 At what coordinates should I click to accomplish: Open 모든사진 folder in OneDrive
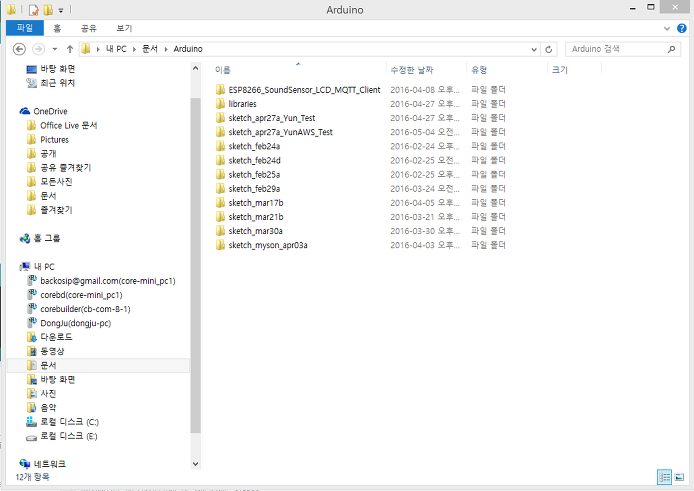[56, 182]
